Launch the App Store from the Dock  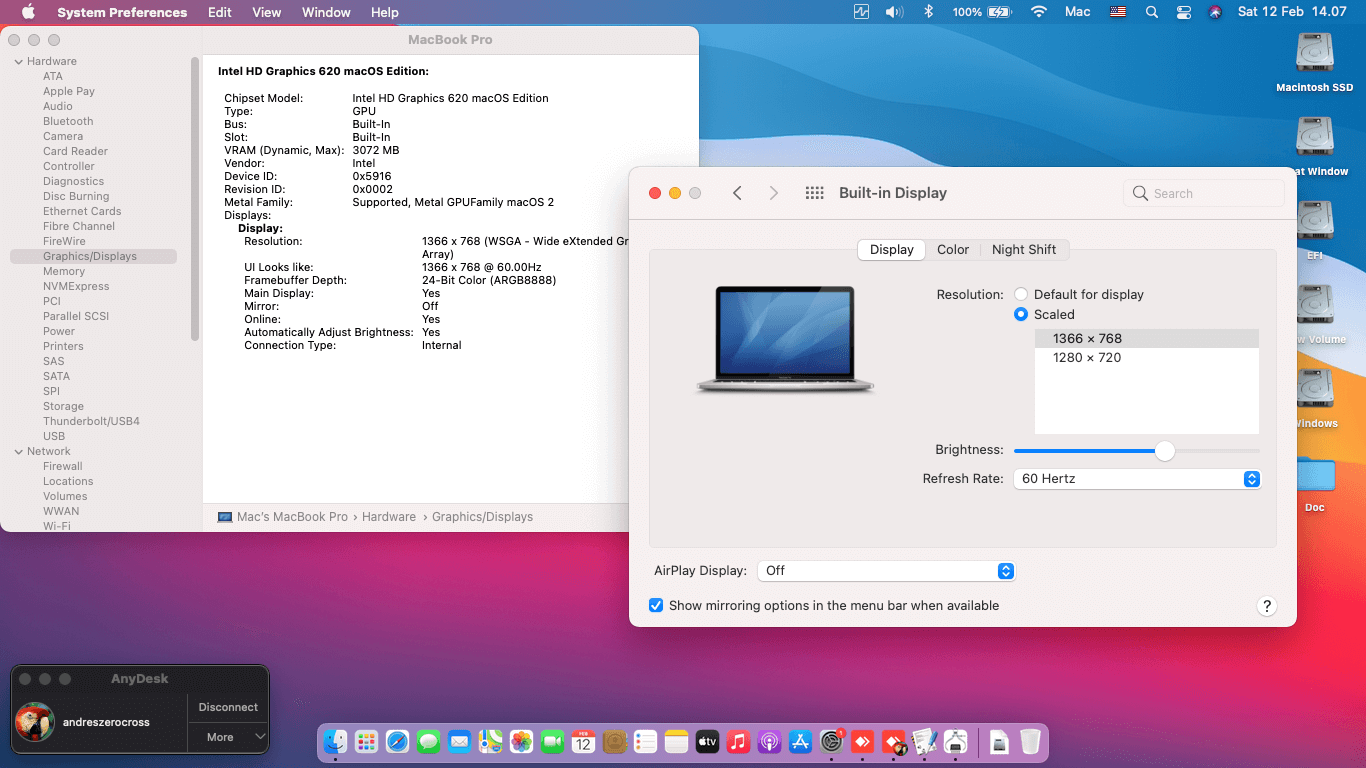(800, 741)
